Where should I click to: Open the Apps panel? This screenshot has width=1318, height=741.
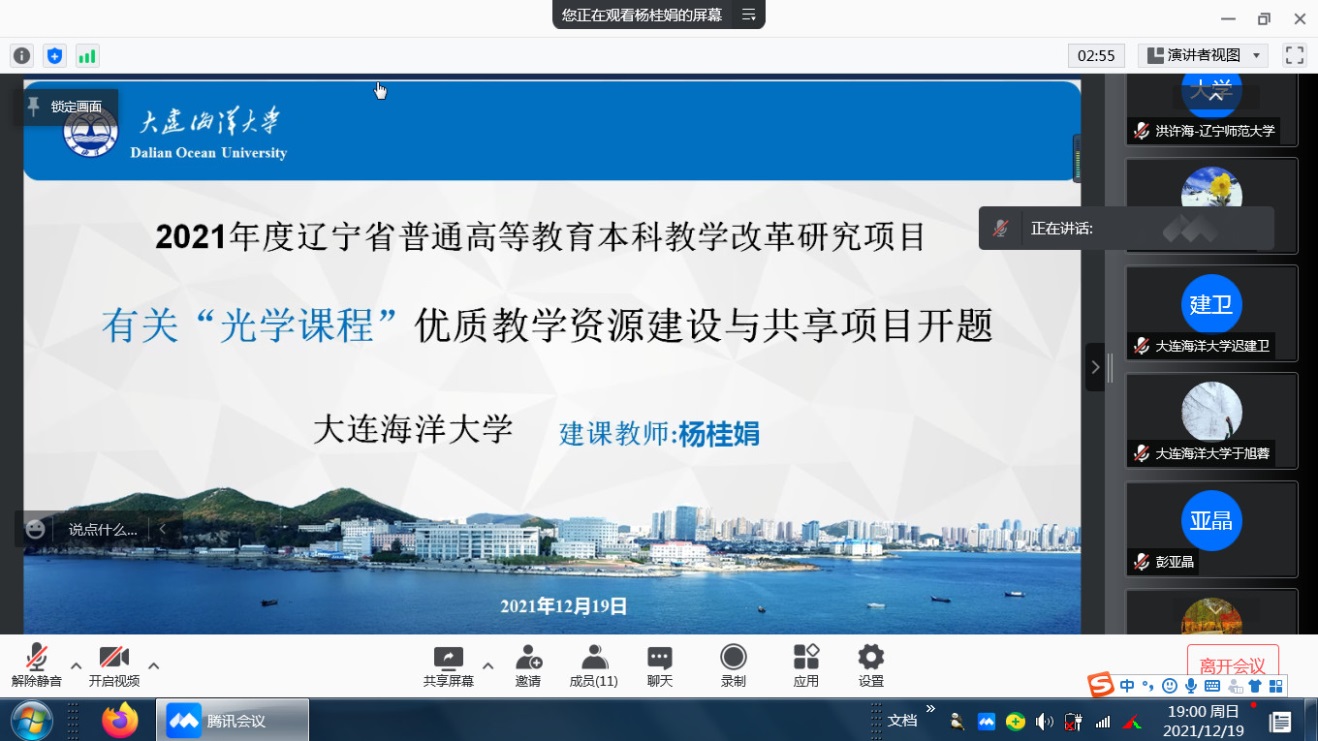(x=806, y=666)
